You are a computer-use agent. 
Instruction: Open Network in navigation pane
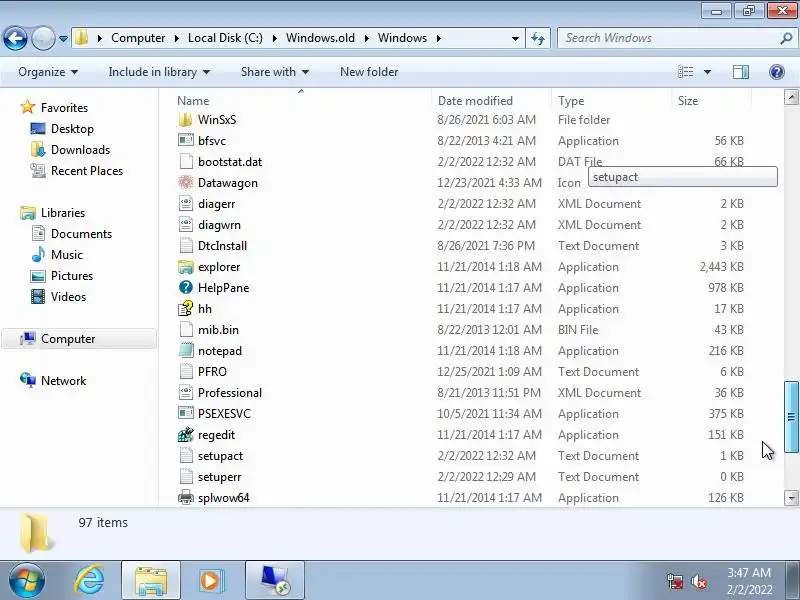click(x=63, y=381)
